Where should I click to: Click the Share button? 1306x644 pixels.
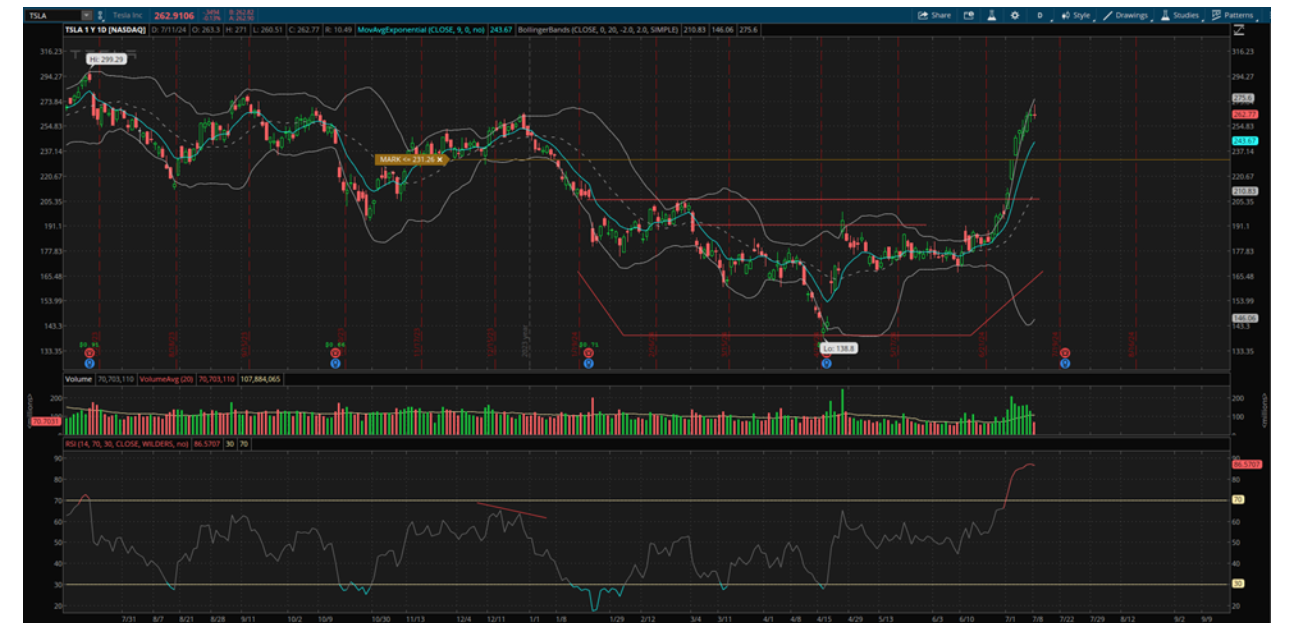pyautogui.click(x=935, y=16)
